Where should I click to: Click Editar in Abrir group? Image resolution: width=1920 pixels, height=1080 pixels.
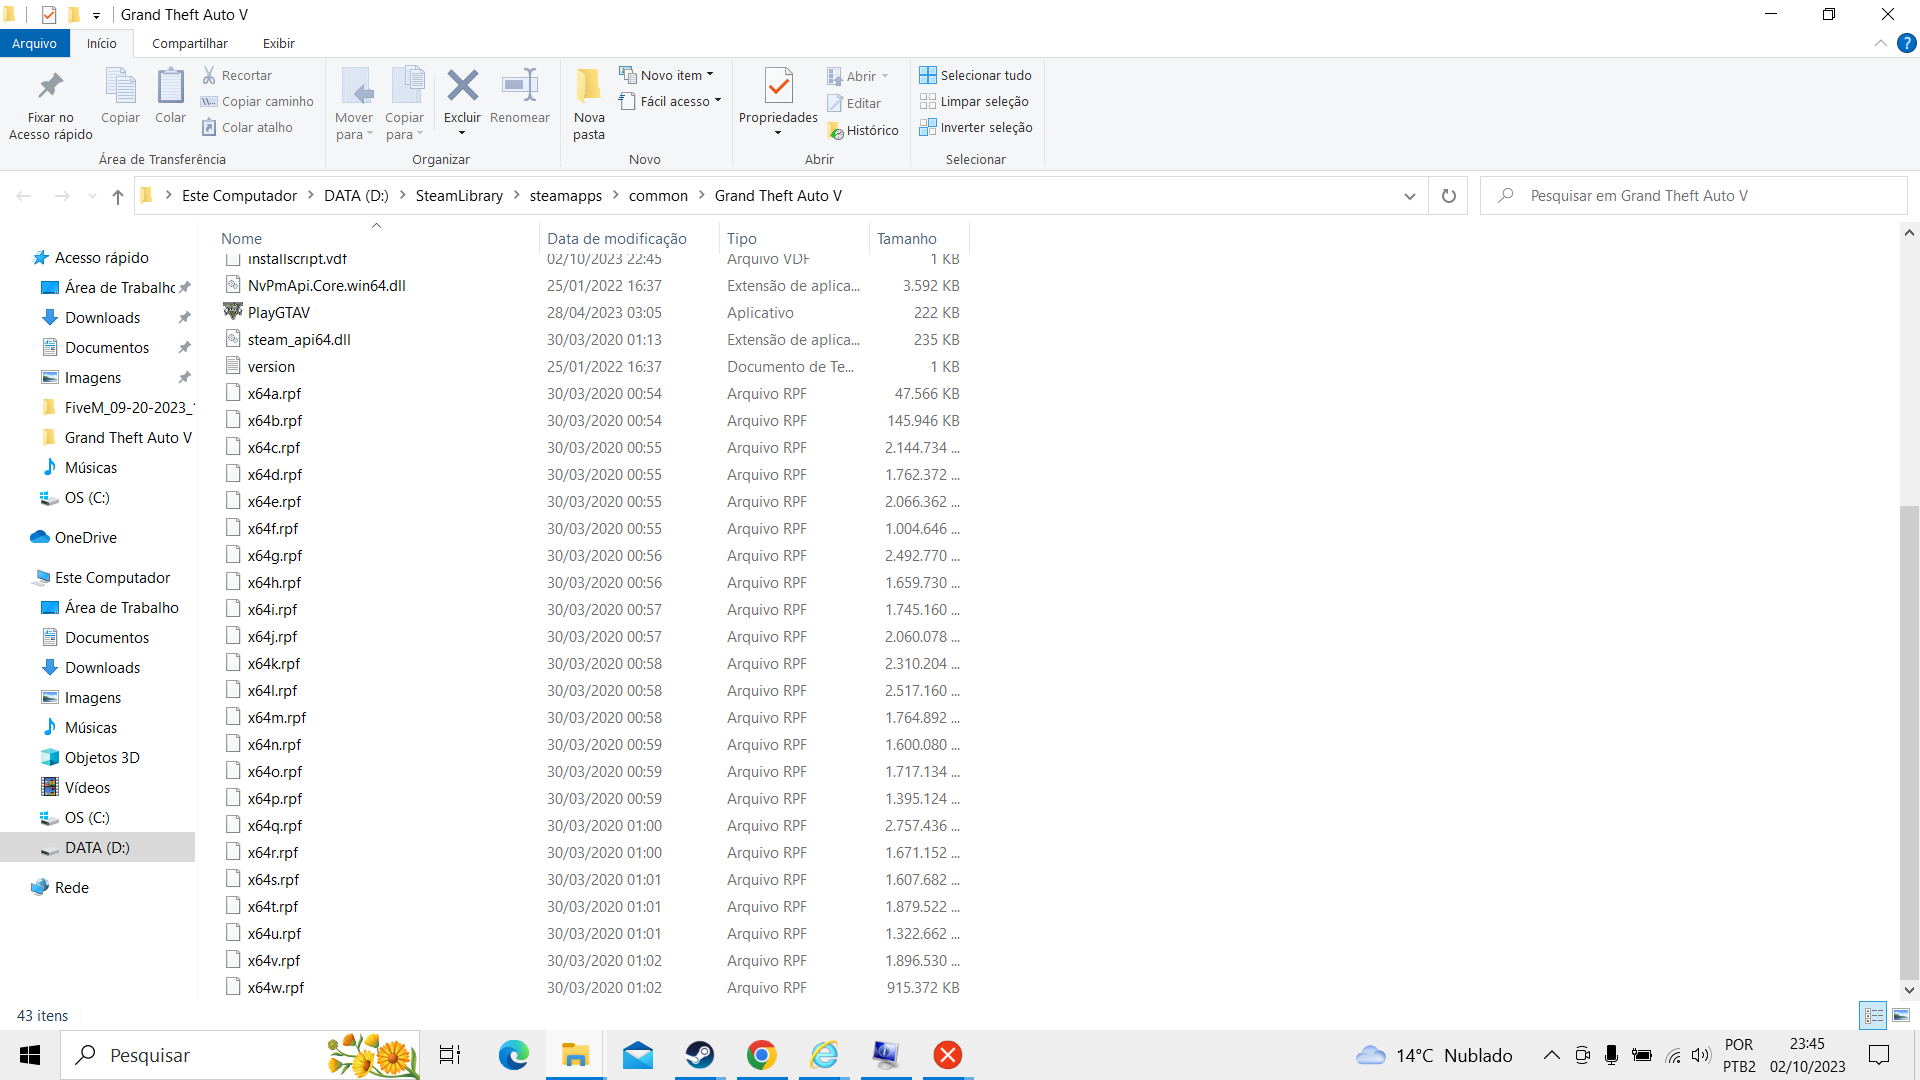click(854, 103)
